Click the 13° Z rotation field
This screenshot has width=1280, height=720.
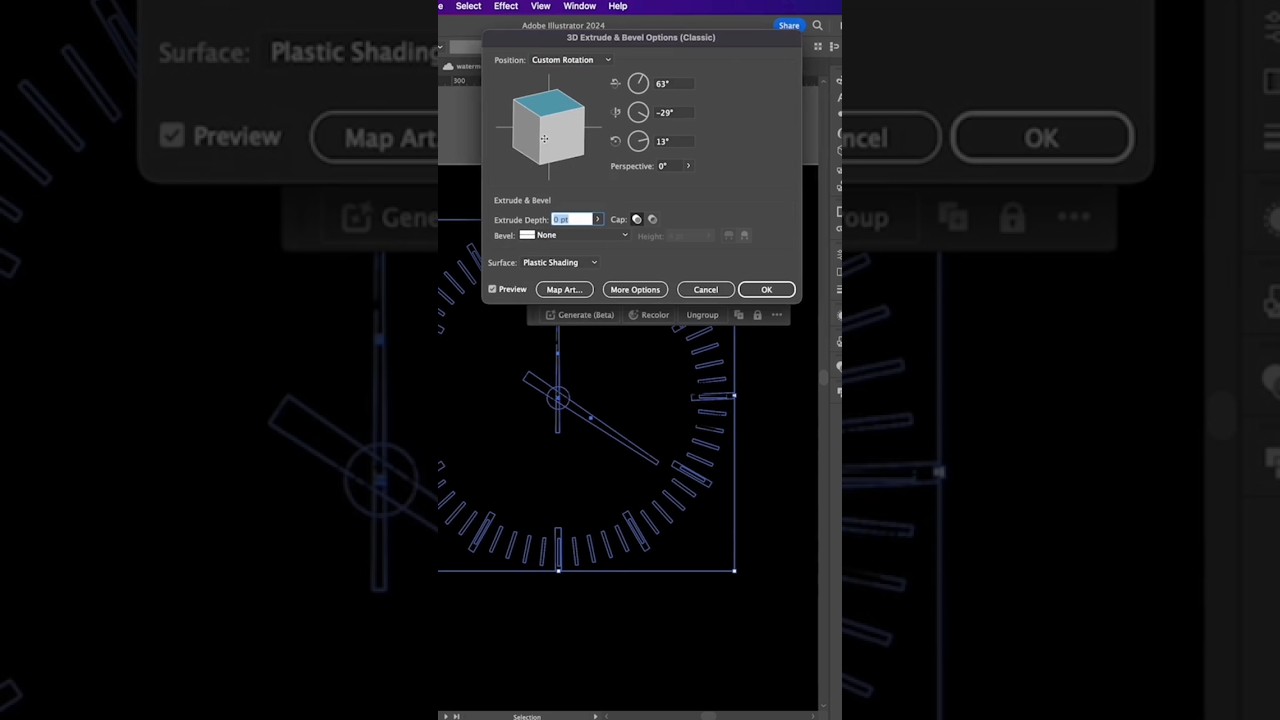pos(673,141)
